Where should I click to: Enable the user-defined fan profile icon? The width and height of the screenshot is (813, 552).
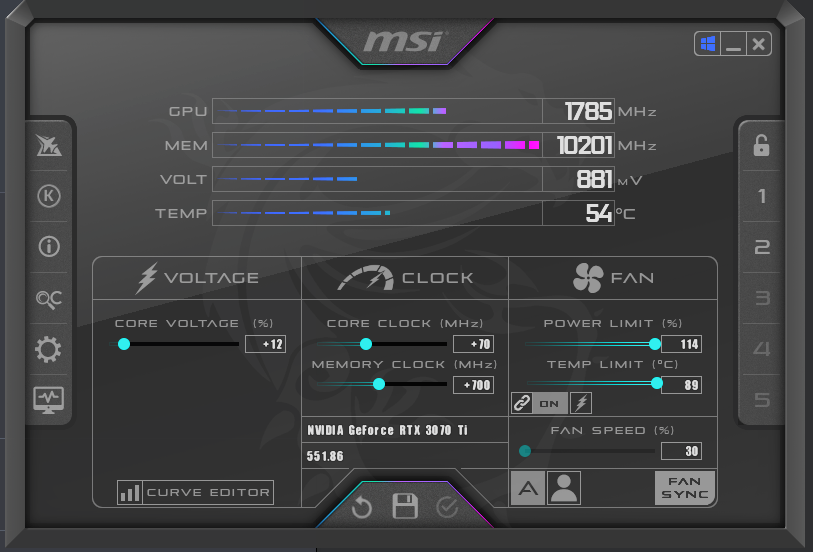pyautogui.click(x=564, y=488)
